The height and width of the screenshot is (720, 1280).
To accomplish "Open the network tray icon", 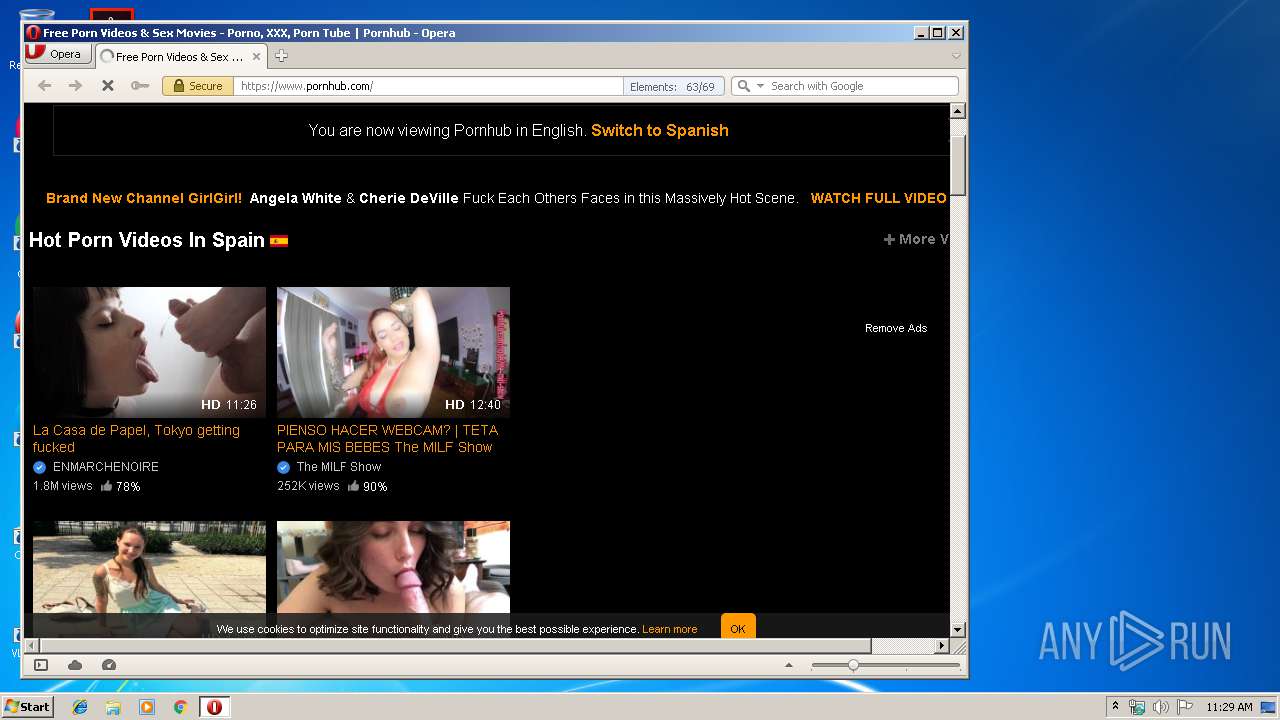I will tap(1137, 707).
